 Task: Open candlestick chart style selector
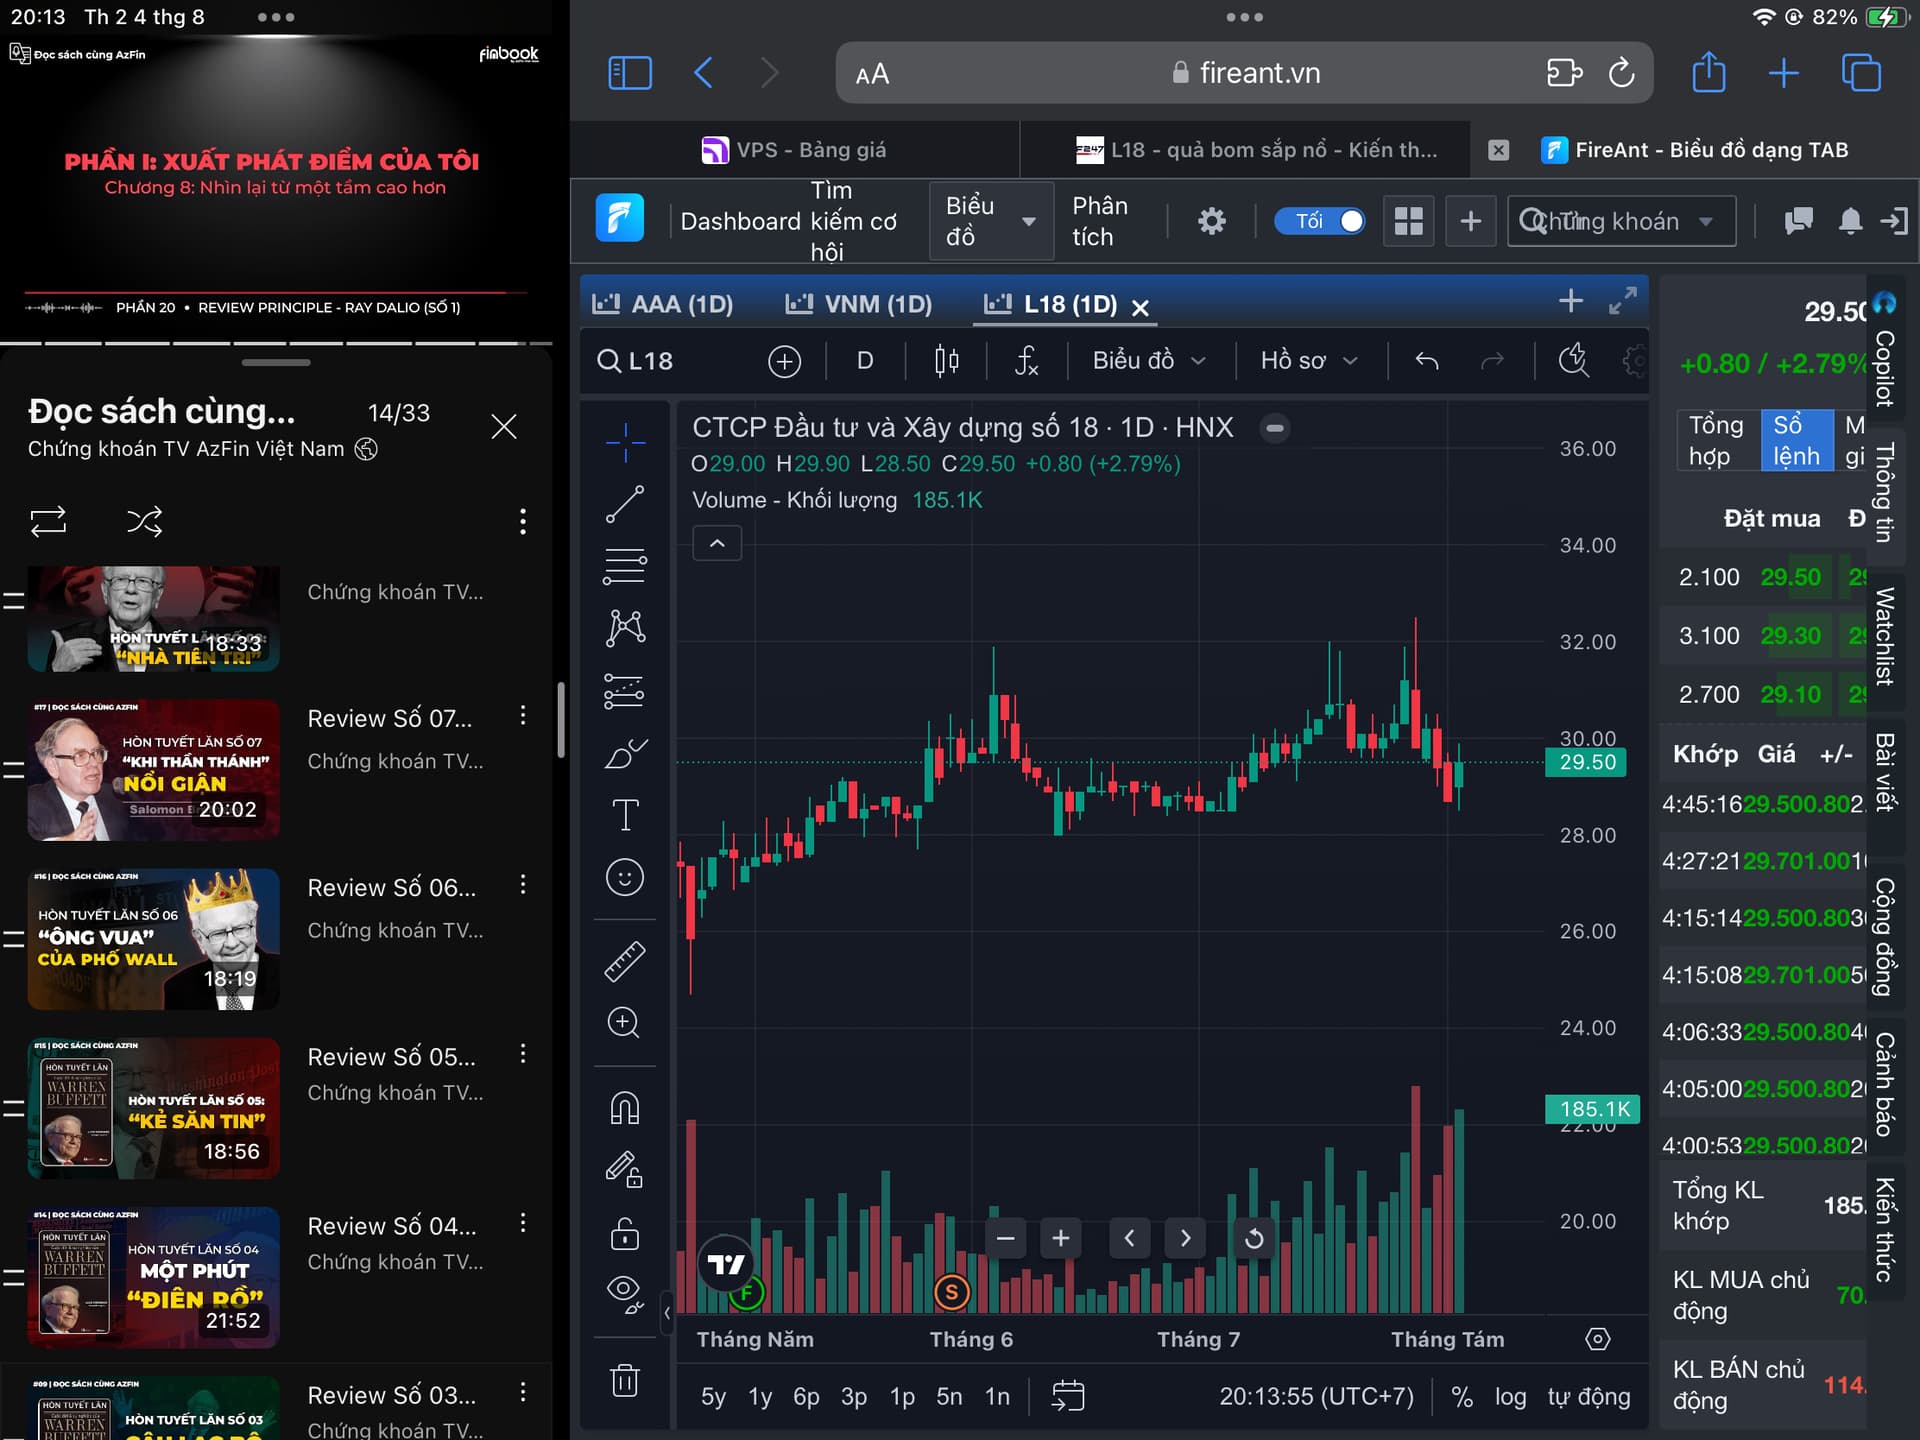[x=946, y=361]
